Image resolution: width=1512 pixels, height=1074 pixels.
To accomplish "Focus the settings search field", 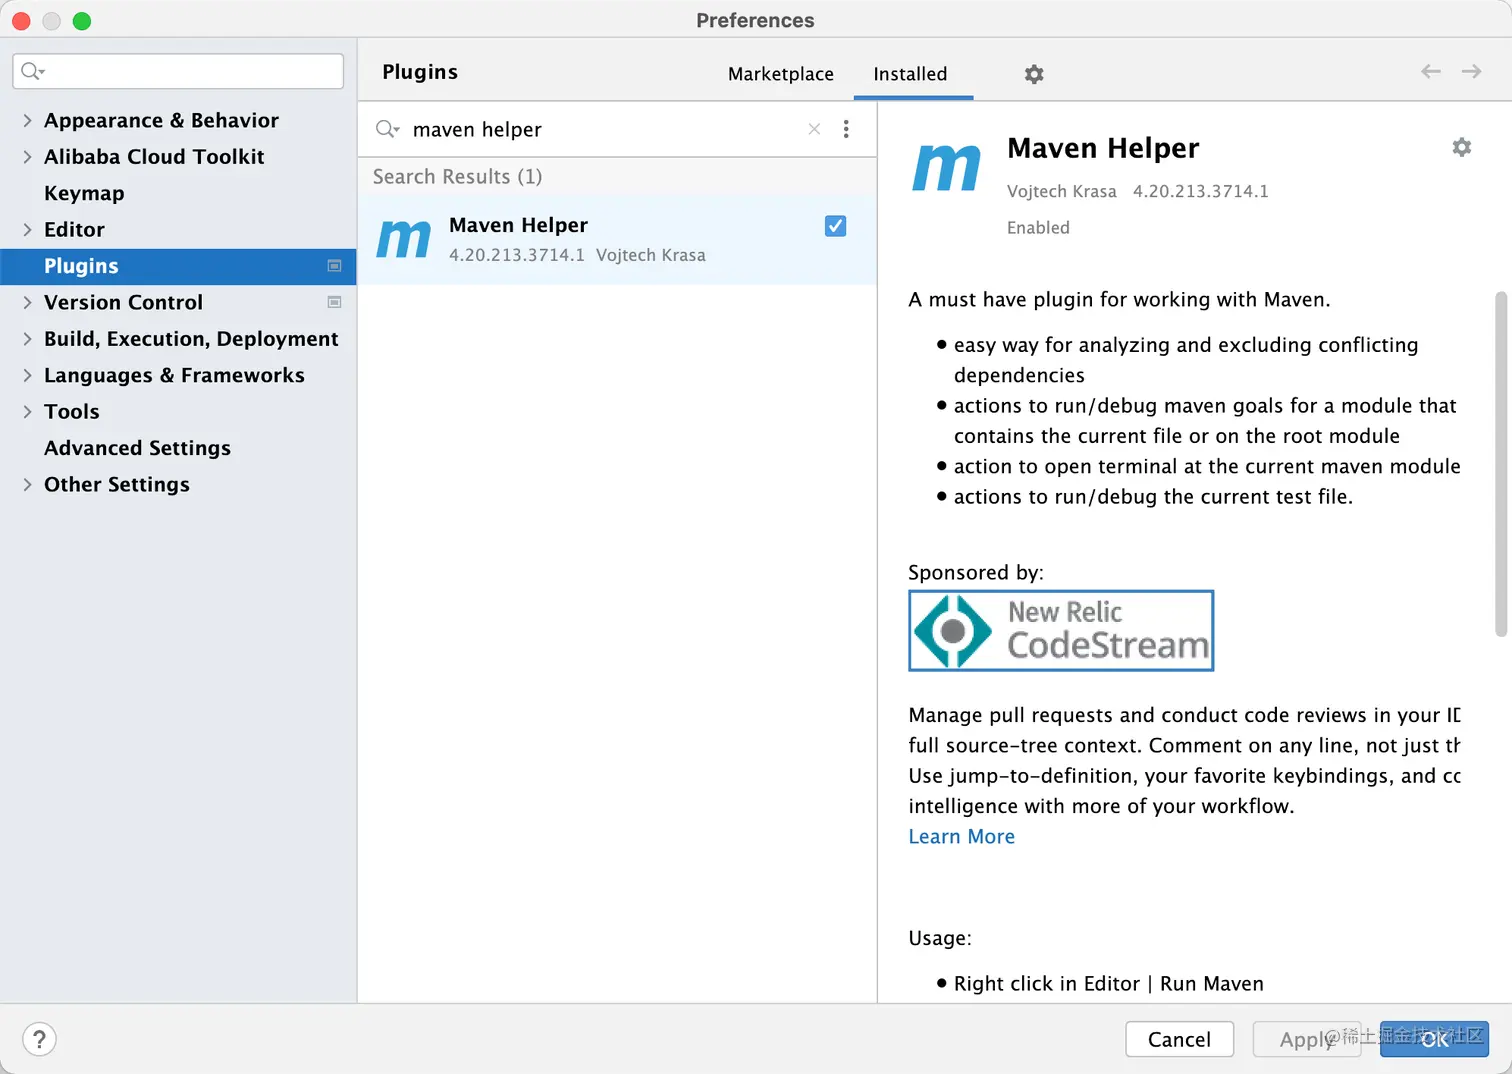I will click(x=178, y=71).
